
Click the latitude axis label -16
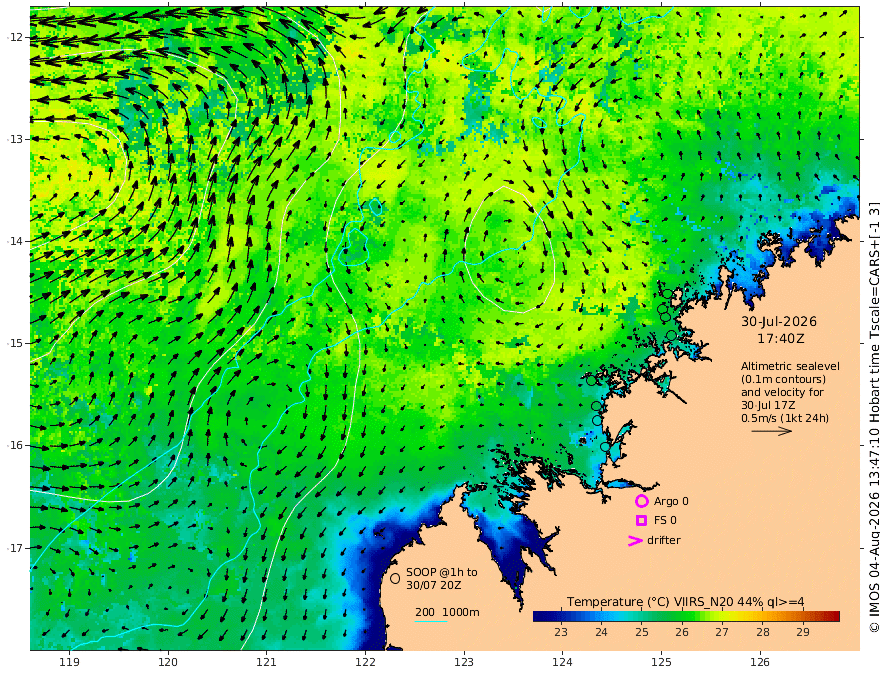(x=15, y=445)
